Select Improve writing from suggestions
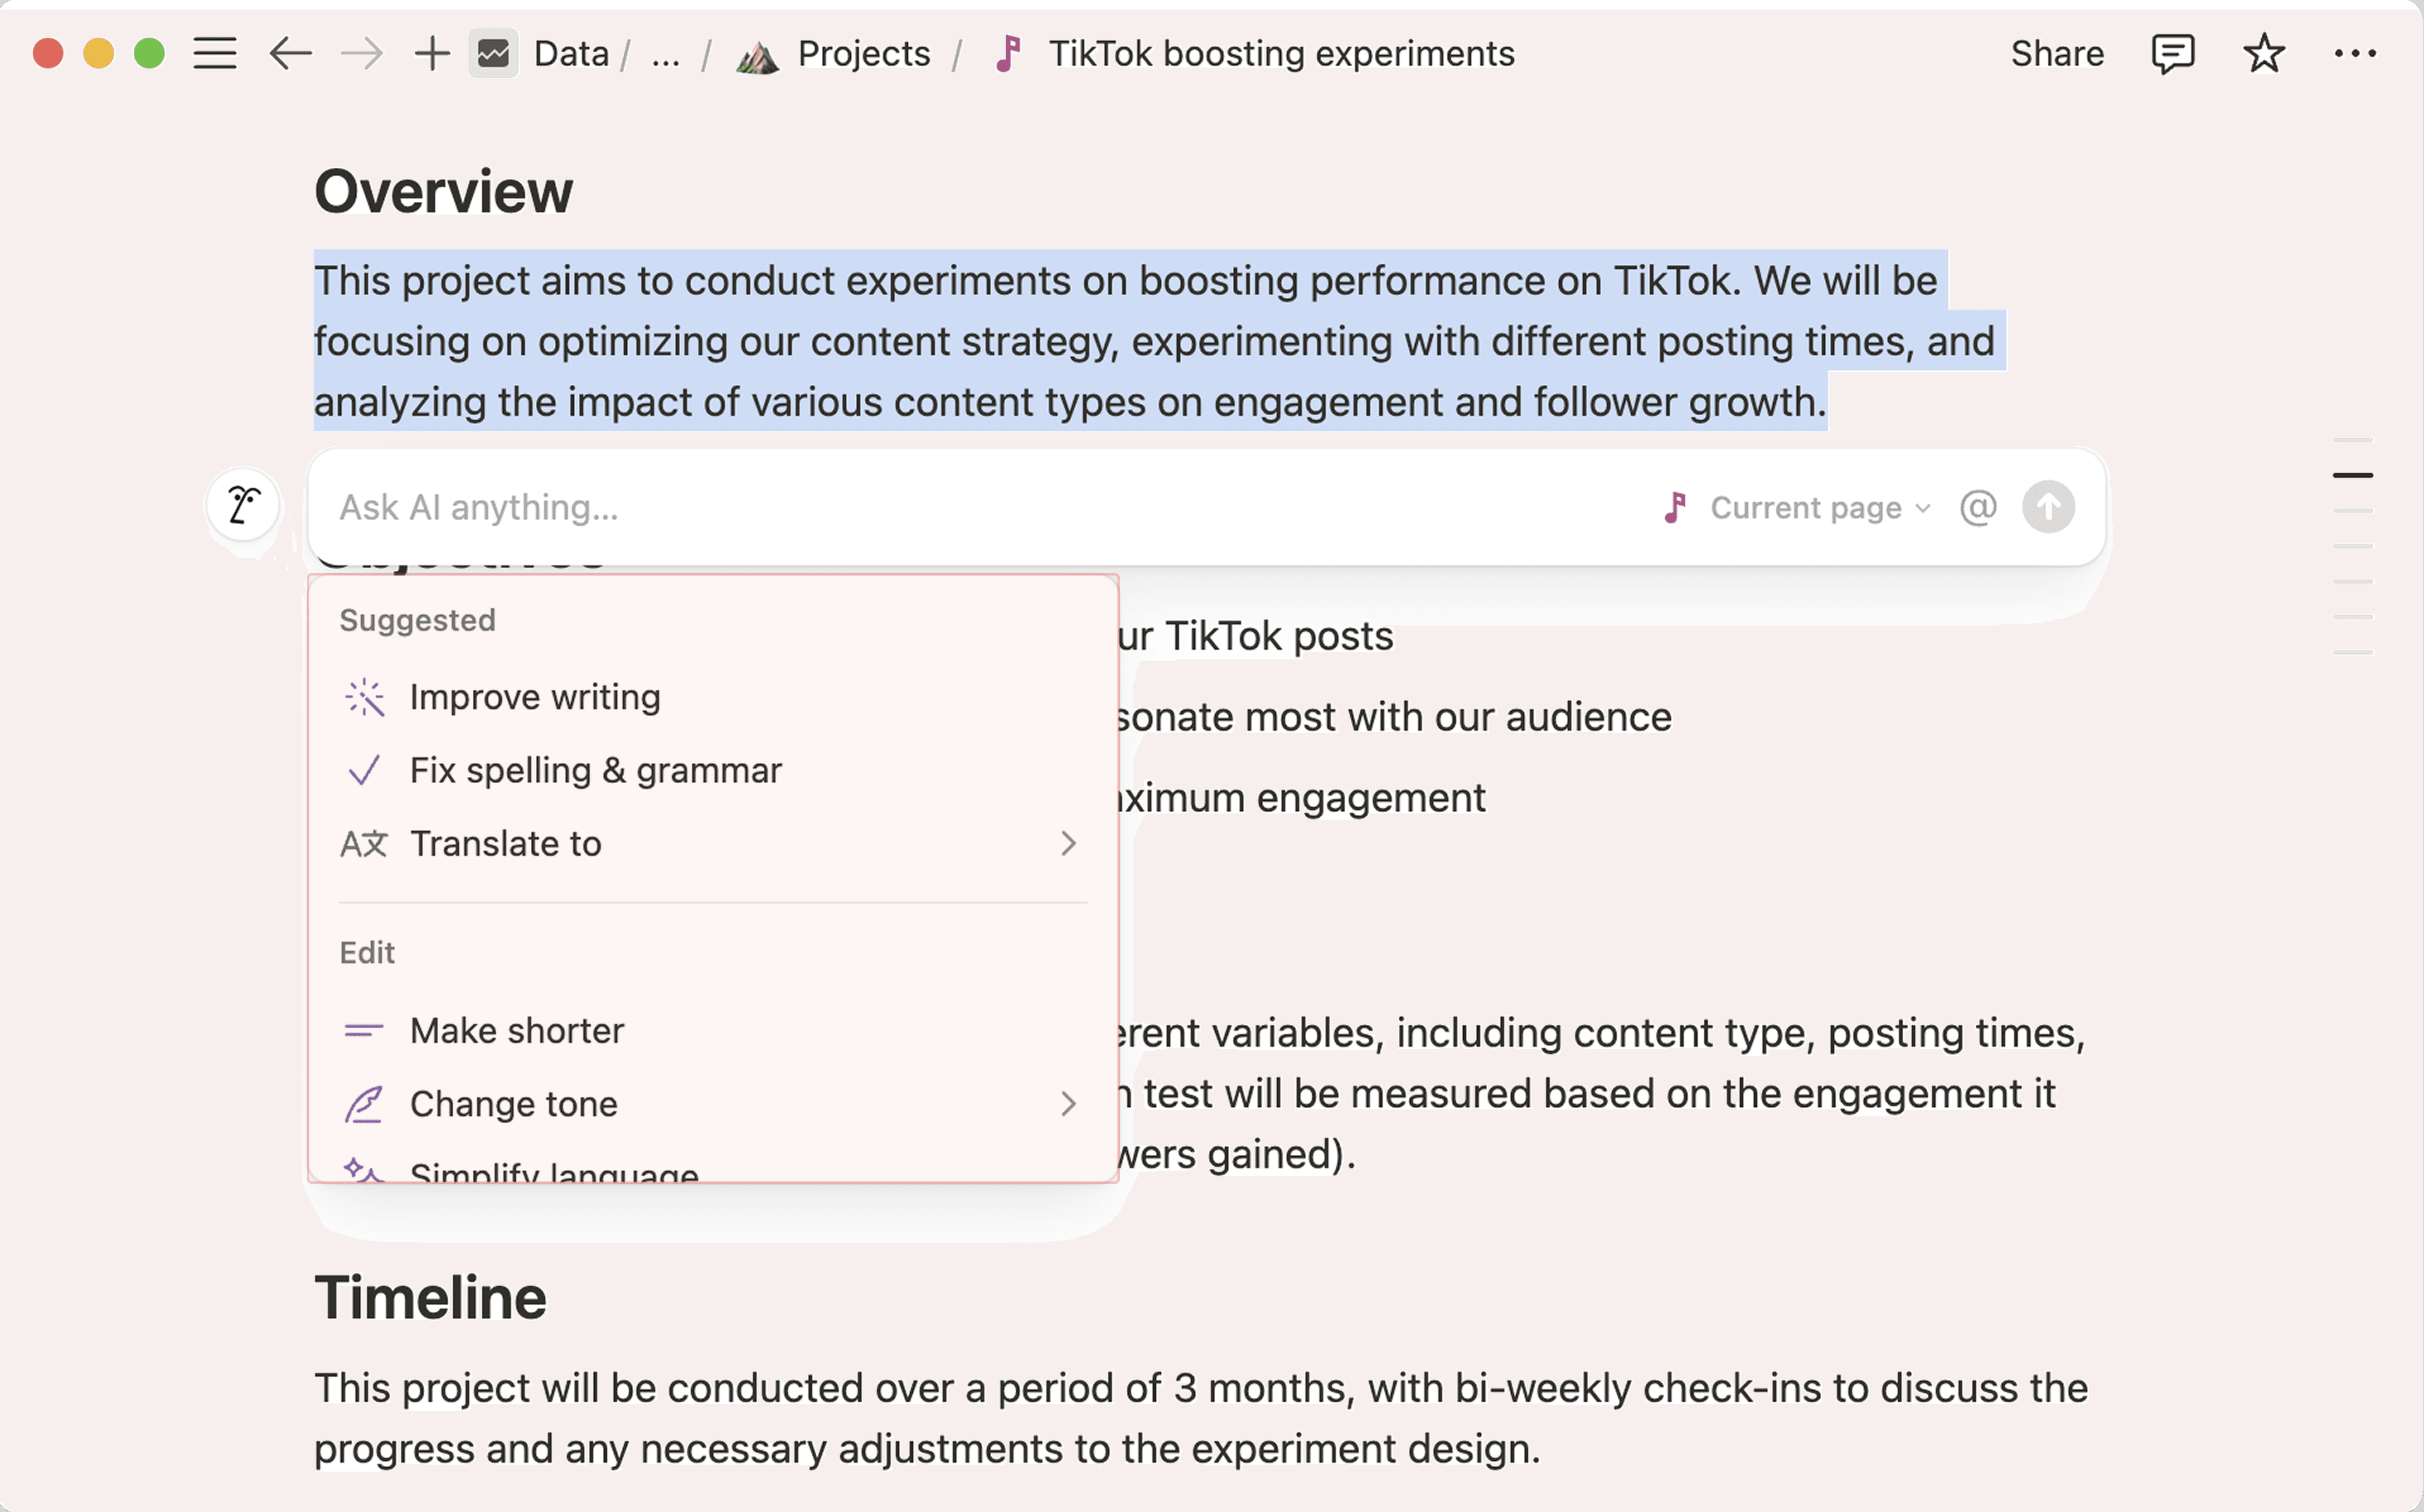Viewport: 2424px width, 1512px height. [535, 697]
